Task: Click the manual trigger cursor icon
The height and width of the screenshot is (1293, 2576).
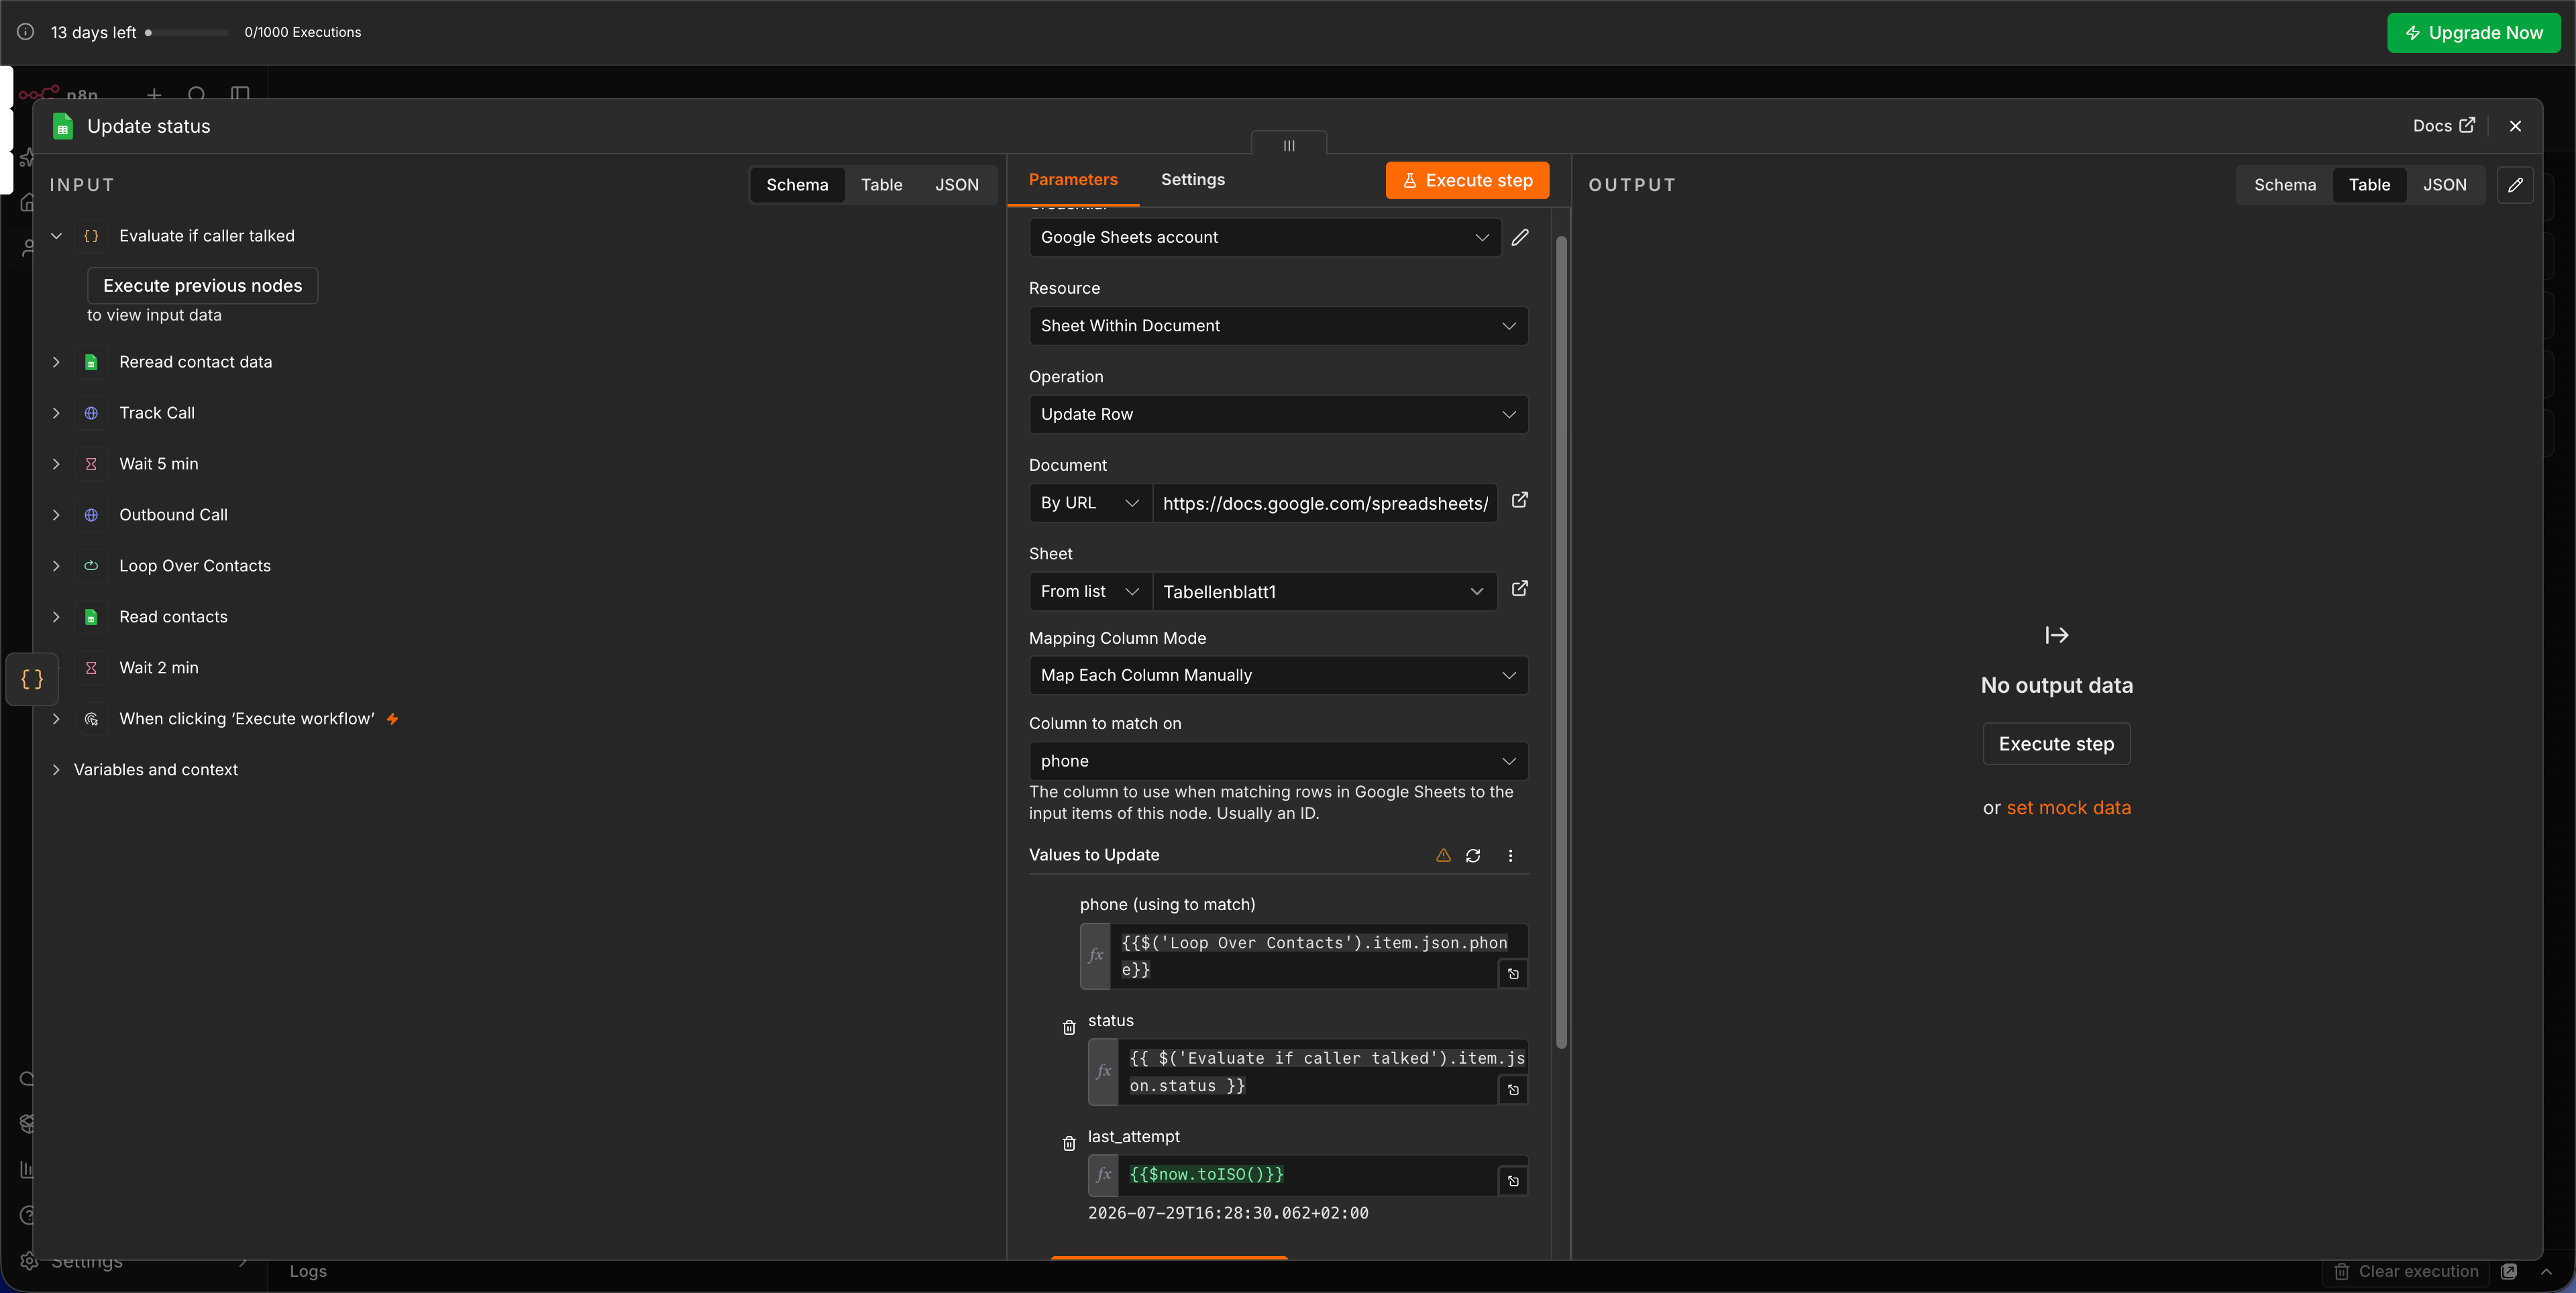Action: tap(91, 719)
